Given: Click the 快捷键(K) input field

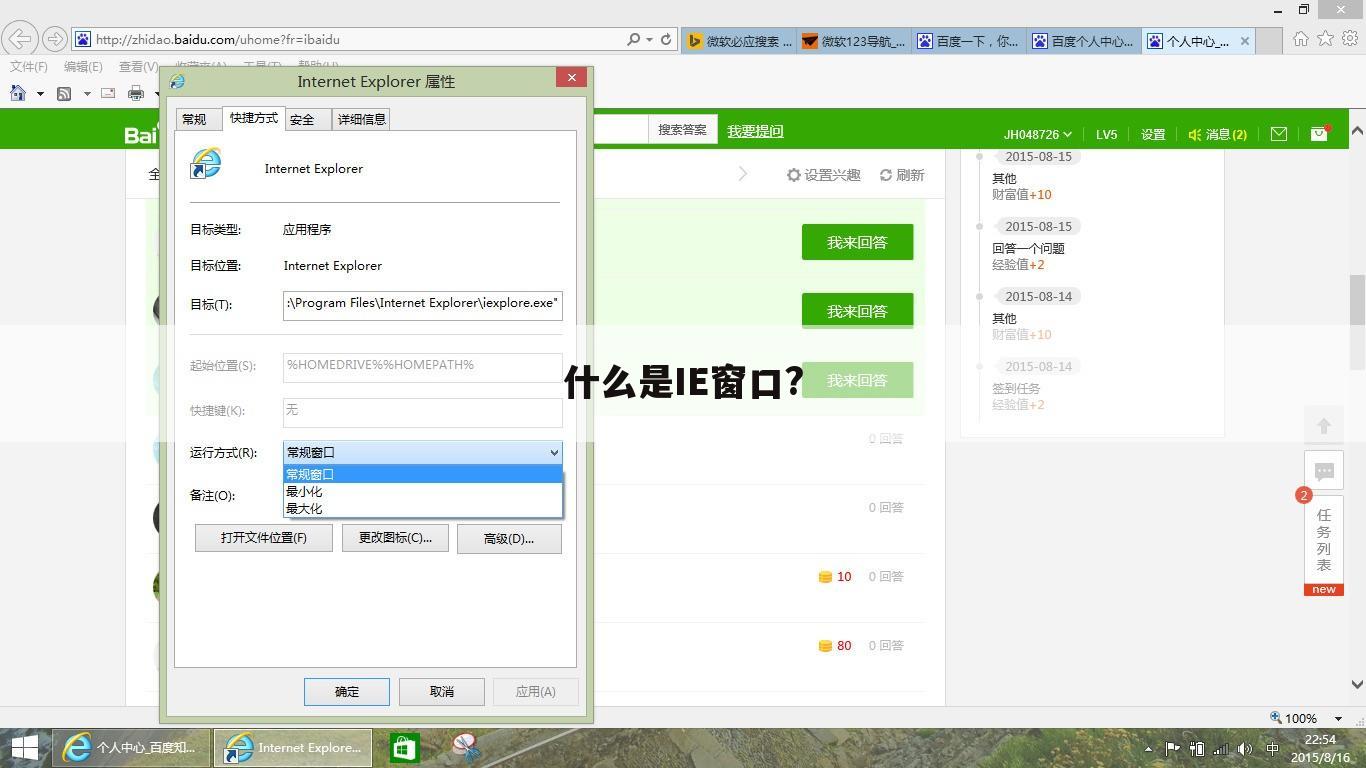Looking at the screenshot, I should pos(423,411).
